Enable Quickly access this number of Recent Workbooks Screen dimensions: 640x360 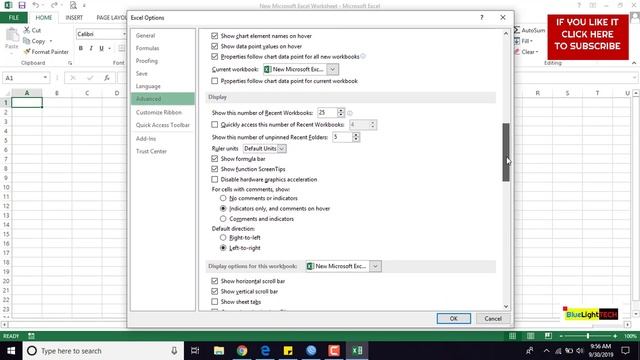(215, 124)
